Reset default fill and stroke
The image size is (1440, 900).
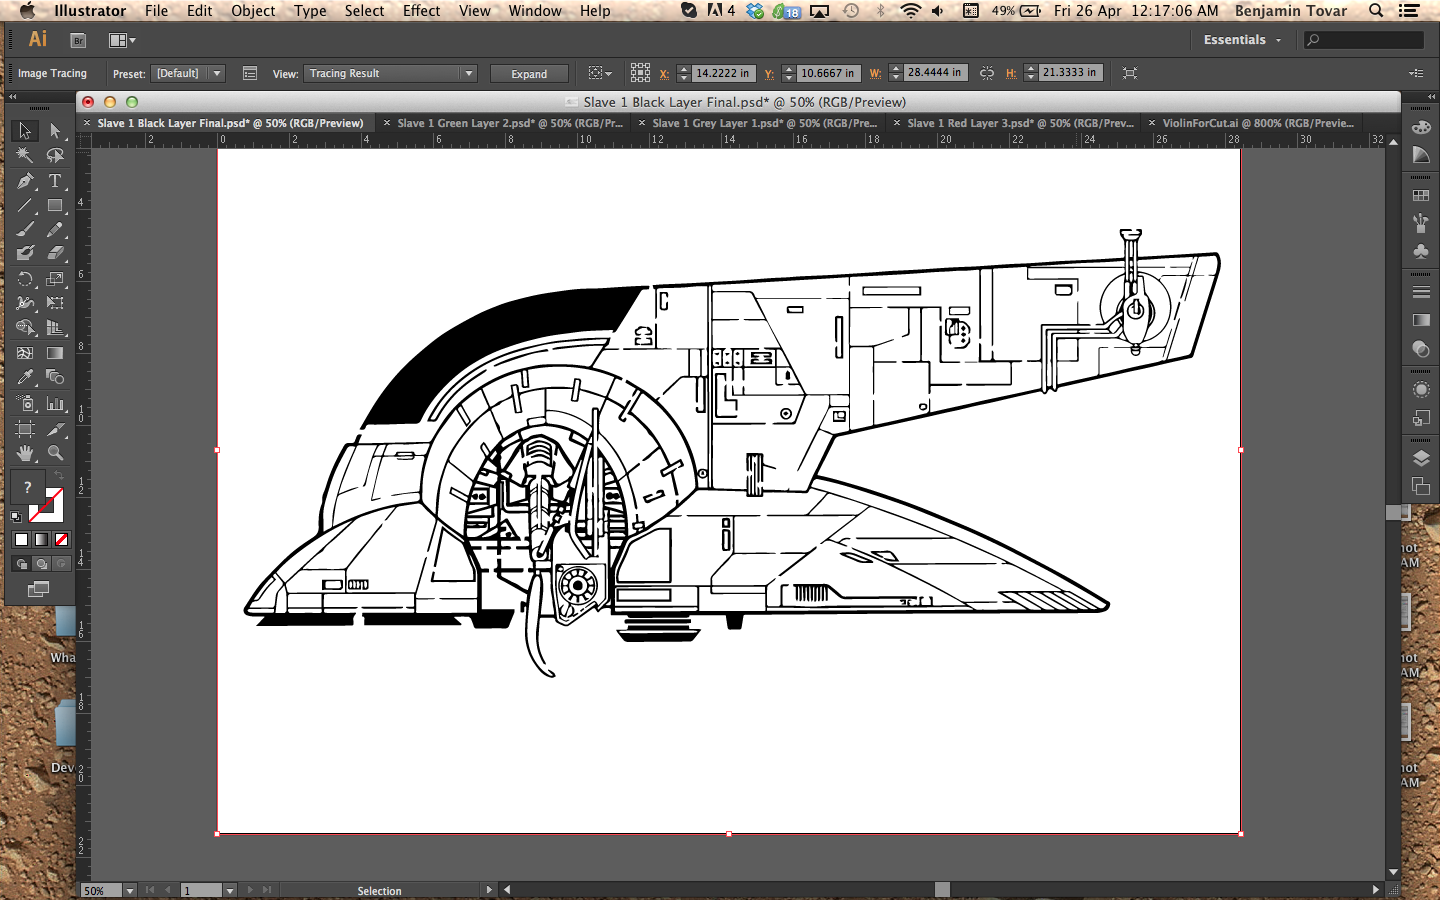point(15,517)
